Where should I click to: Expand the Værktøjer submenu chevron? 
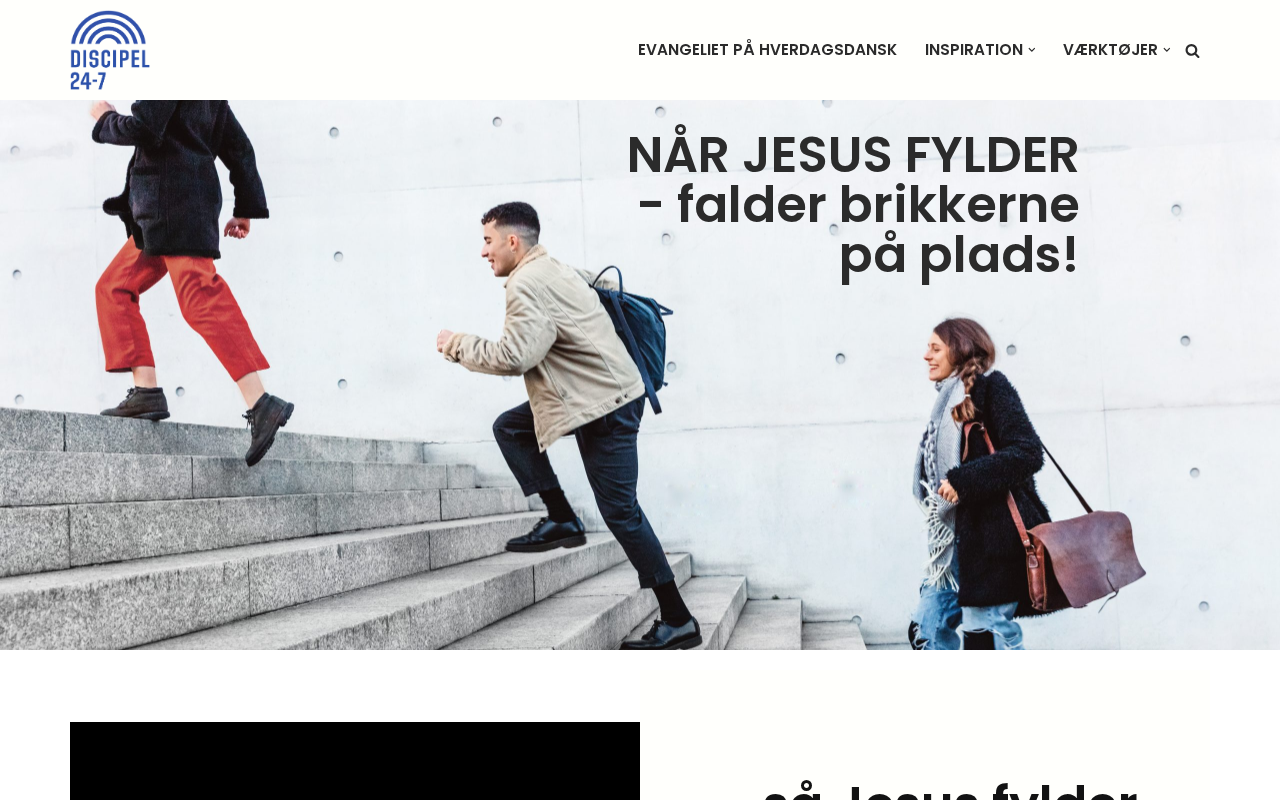coord(1167,50)
